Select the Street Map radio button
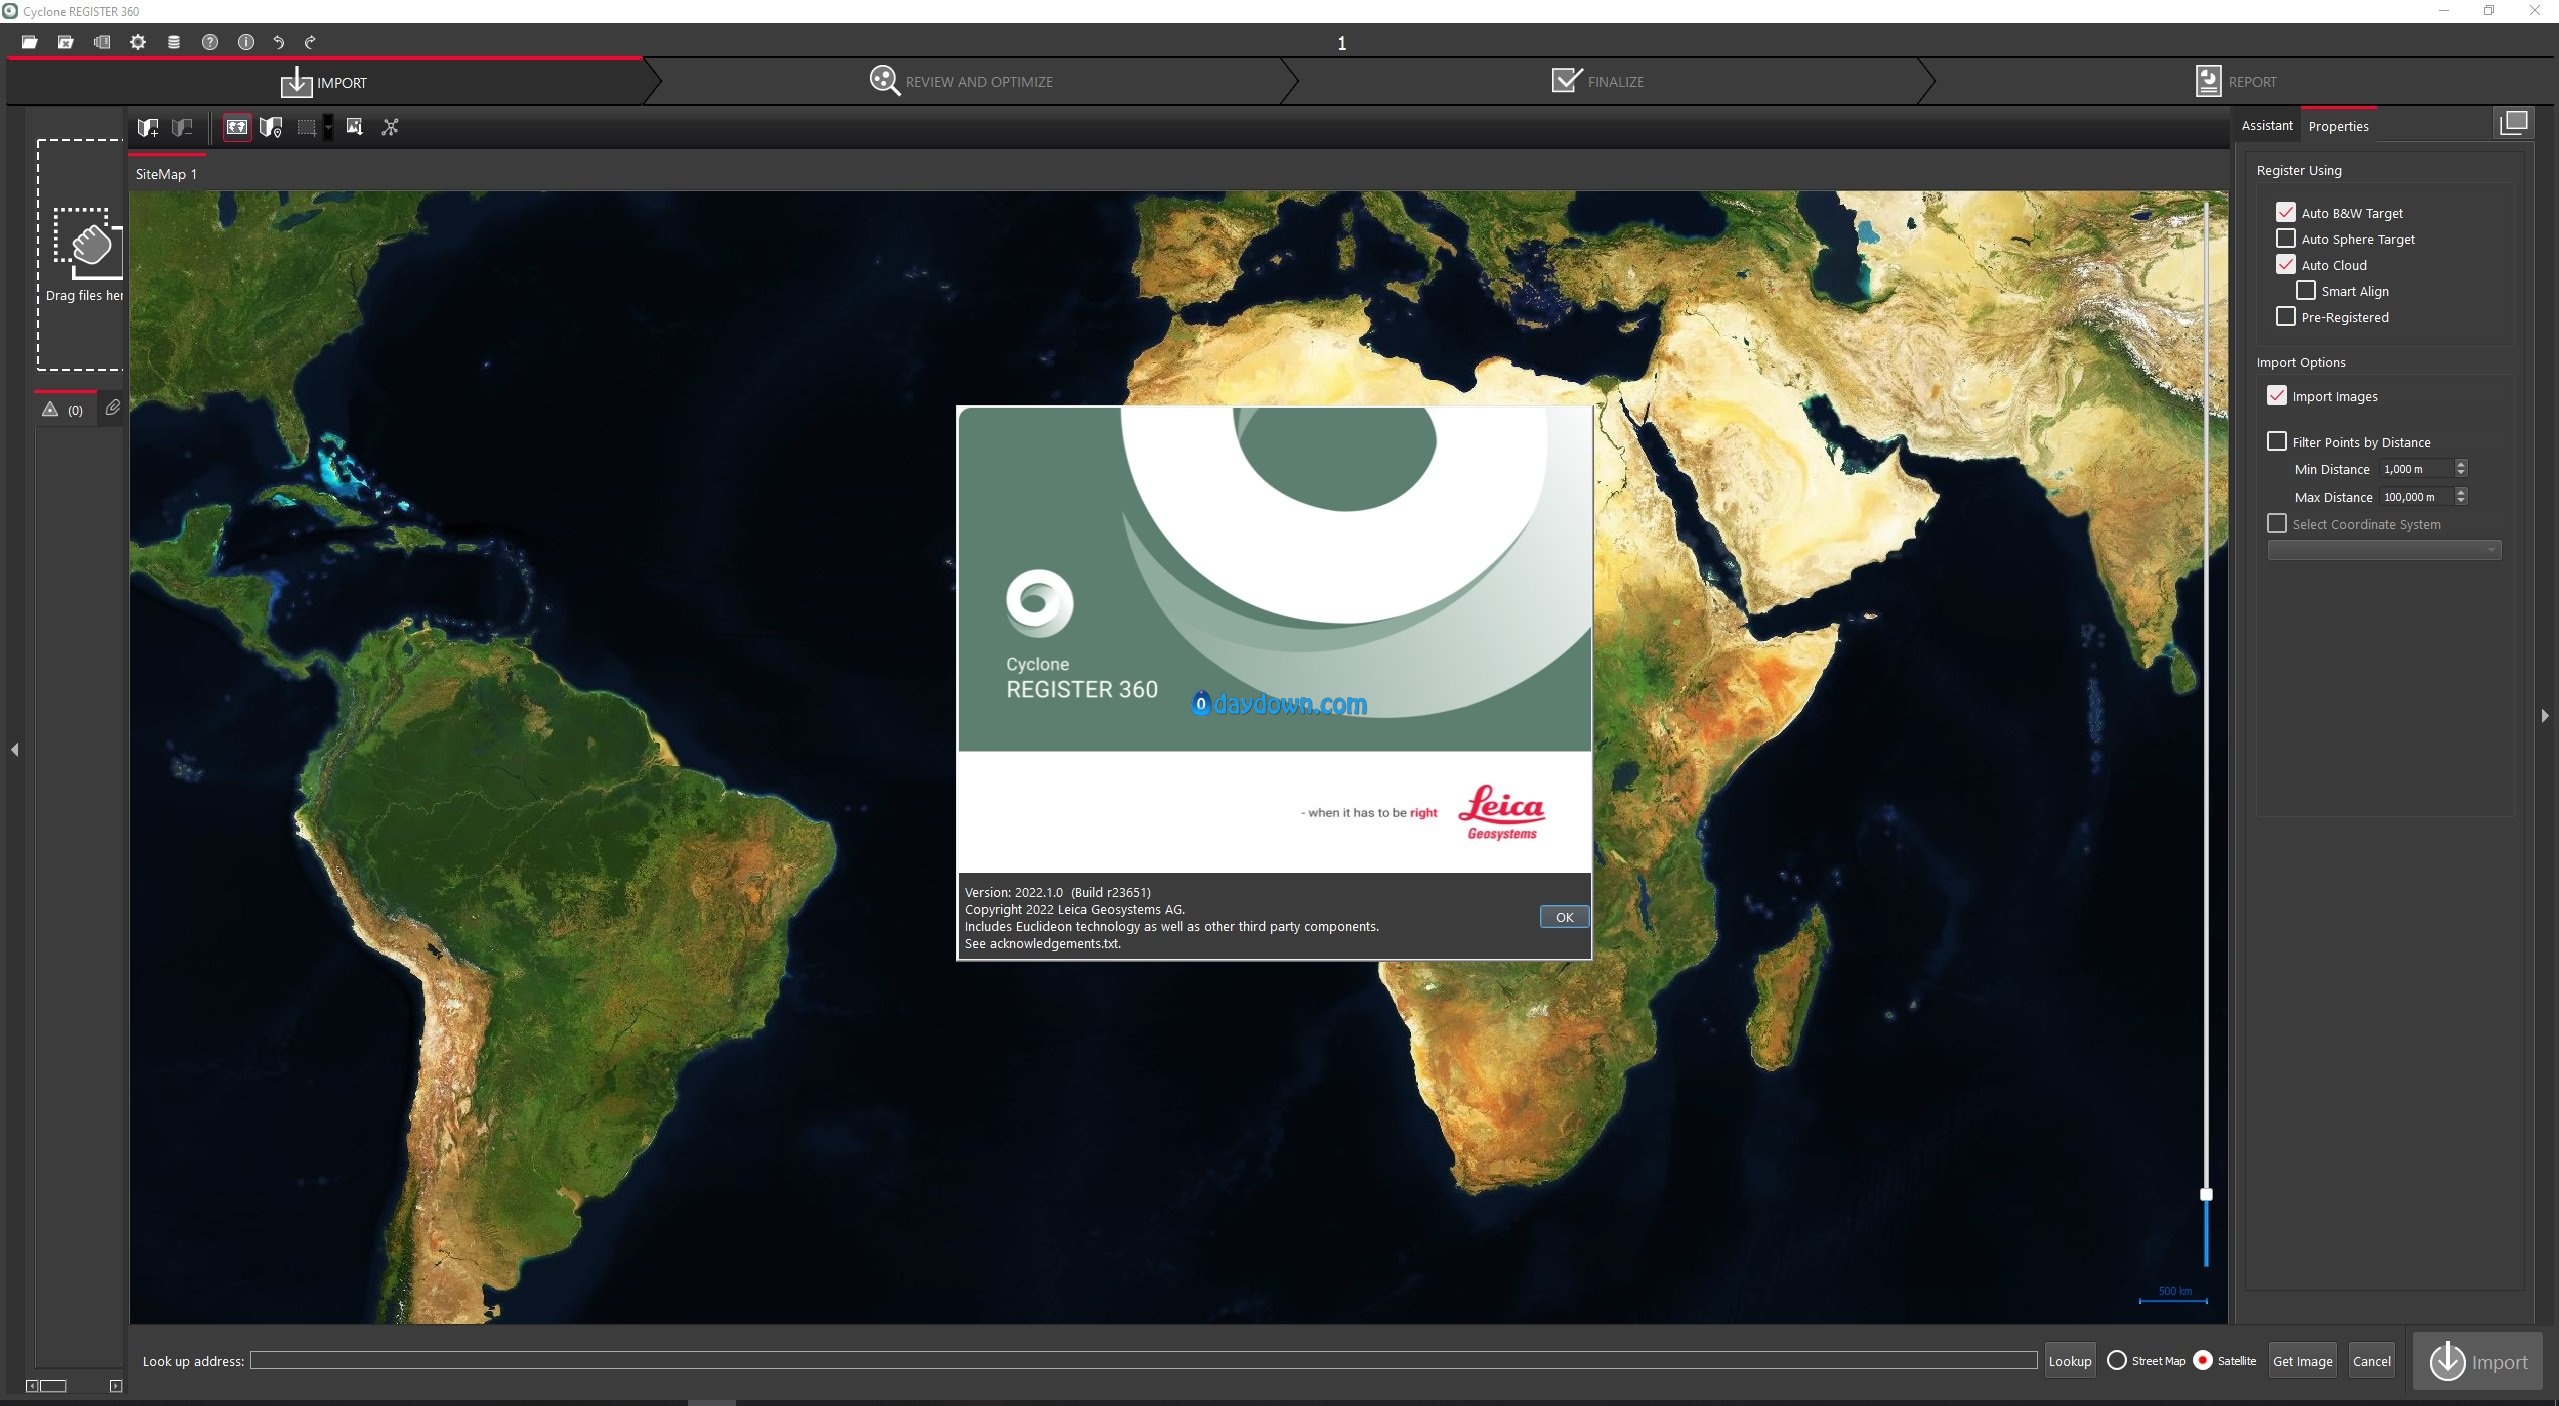This screenshot has width=2559, height=1406. pyautogui.click(x=2117, y=1360)
